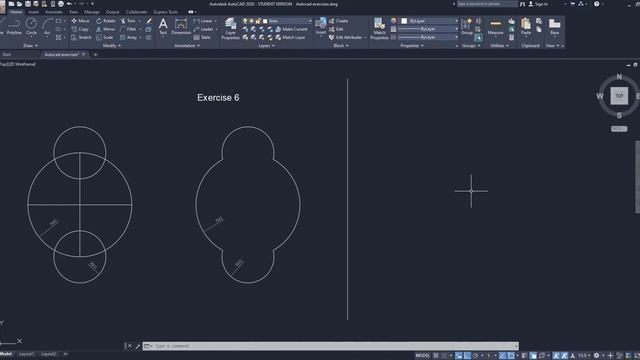Click the Edit Attributes button

click(x=347, y=37)
